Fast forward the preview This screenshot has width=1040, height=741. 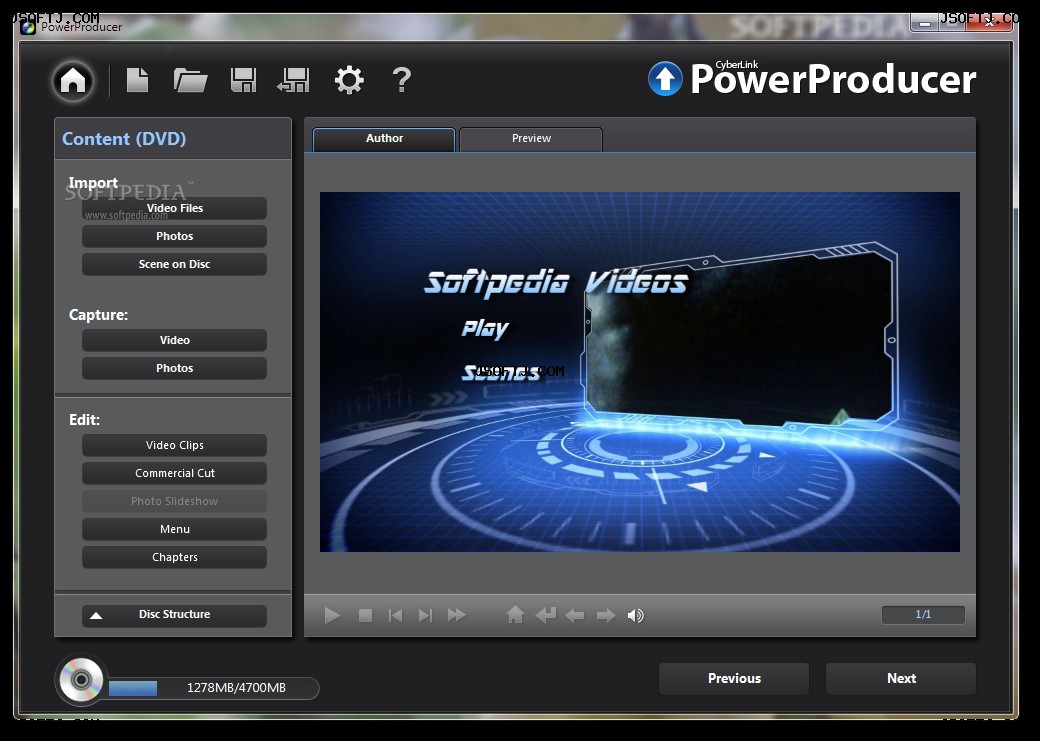tap(456, 616)
